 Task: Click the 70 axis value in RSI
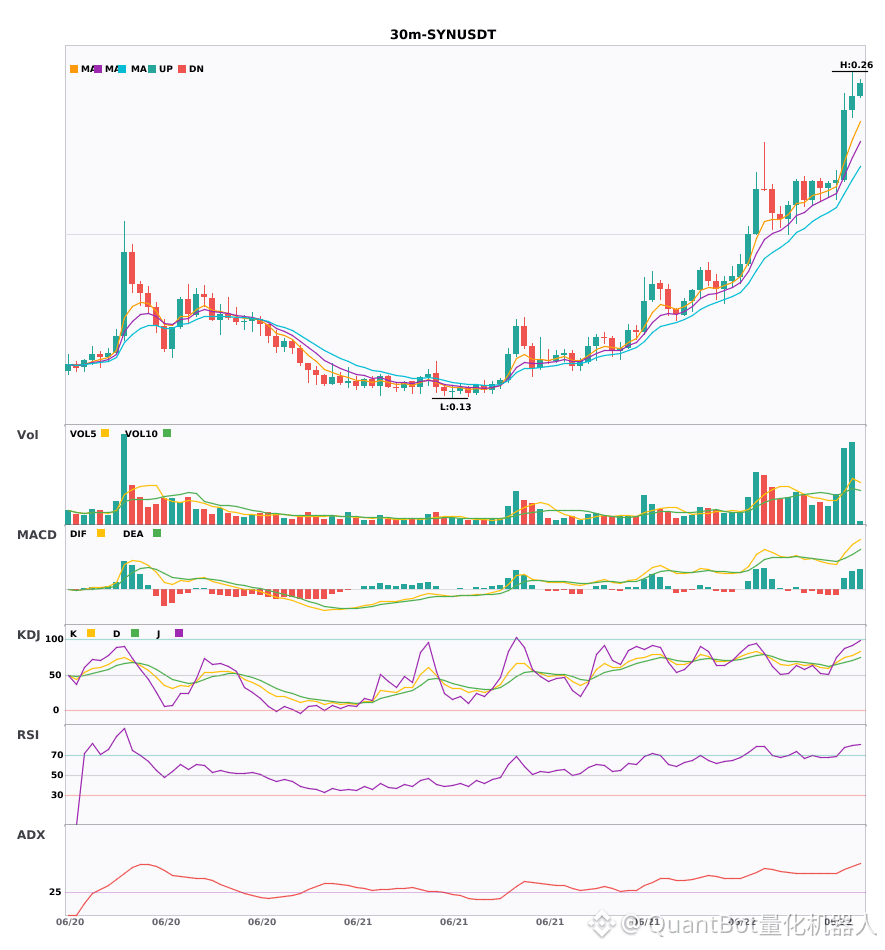(x=57, y=755)
